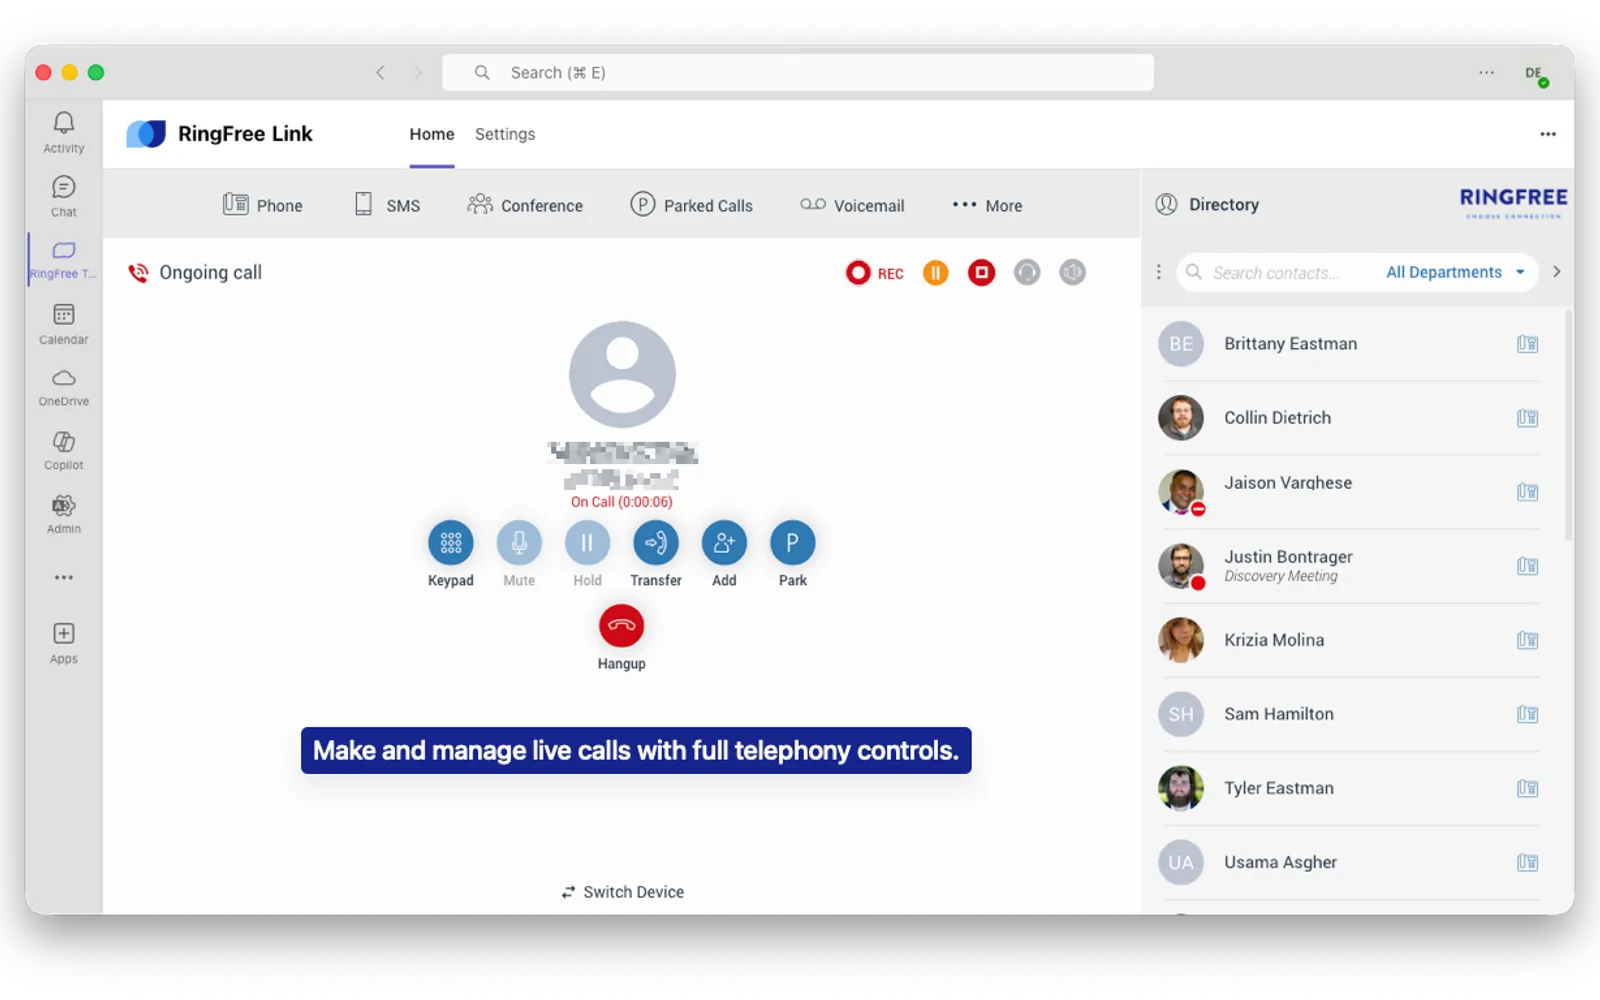Click the caller avatar placeholder
Viewport: 1600px width, 1000px height.
[x=622, y=375]
